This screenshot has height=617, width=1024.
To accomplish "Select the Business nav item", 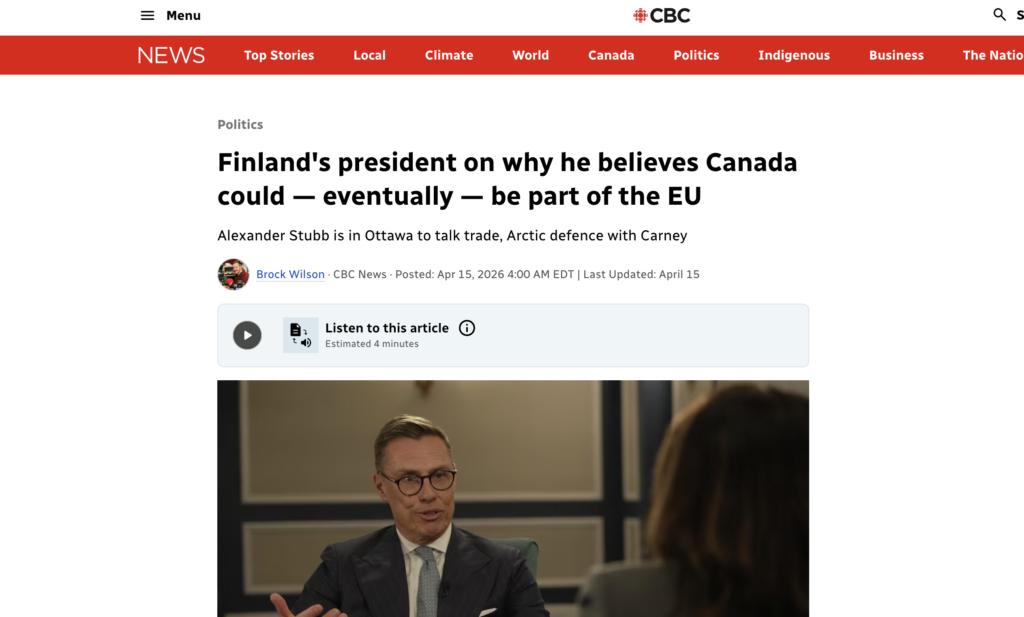I will (x=896, y=55).
